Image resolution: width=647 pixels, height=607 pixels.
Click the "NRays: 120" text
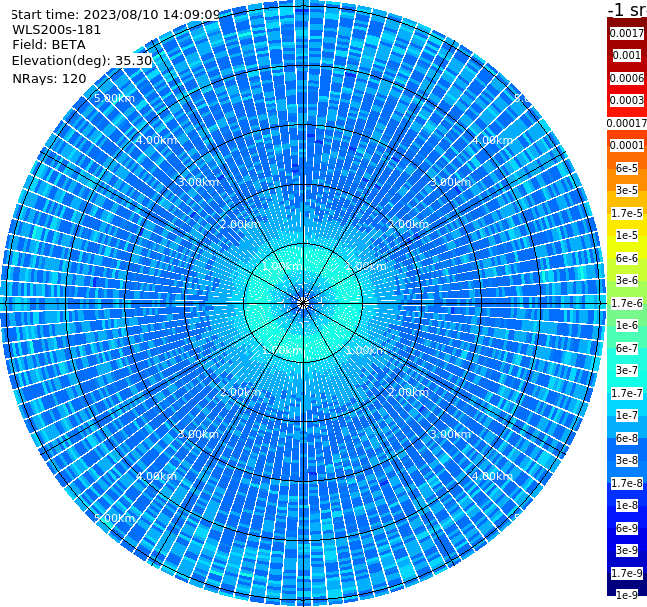pos(49,78)
